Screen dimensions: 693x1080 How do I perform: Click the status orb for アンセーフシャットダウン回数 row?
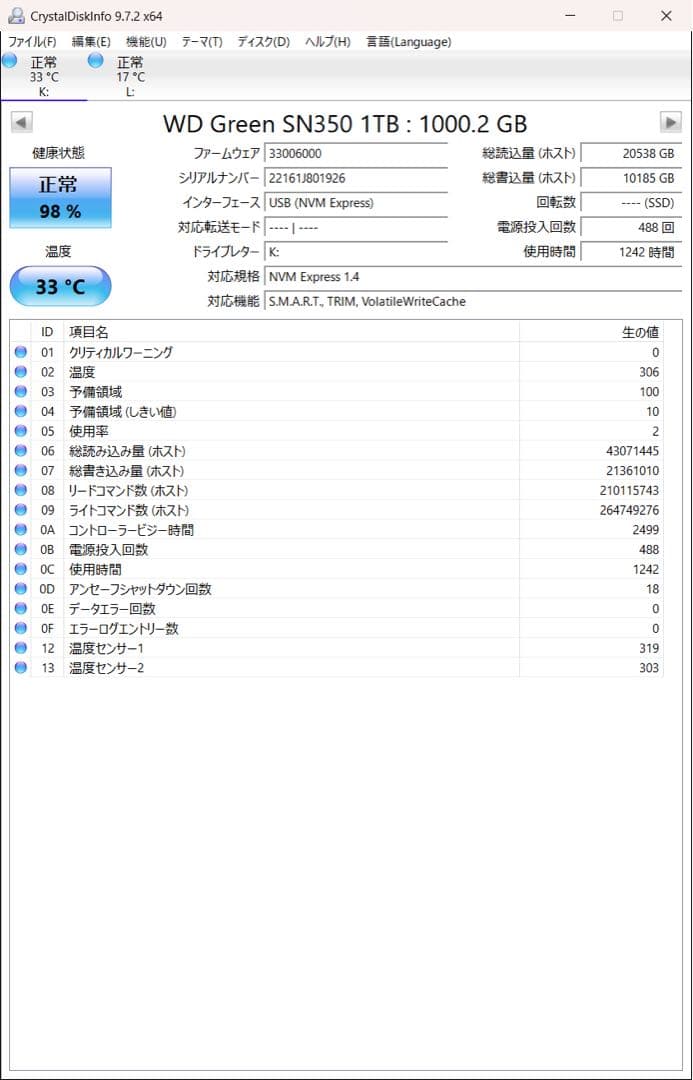point(21,589)
